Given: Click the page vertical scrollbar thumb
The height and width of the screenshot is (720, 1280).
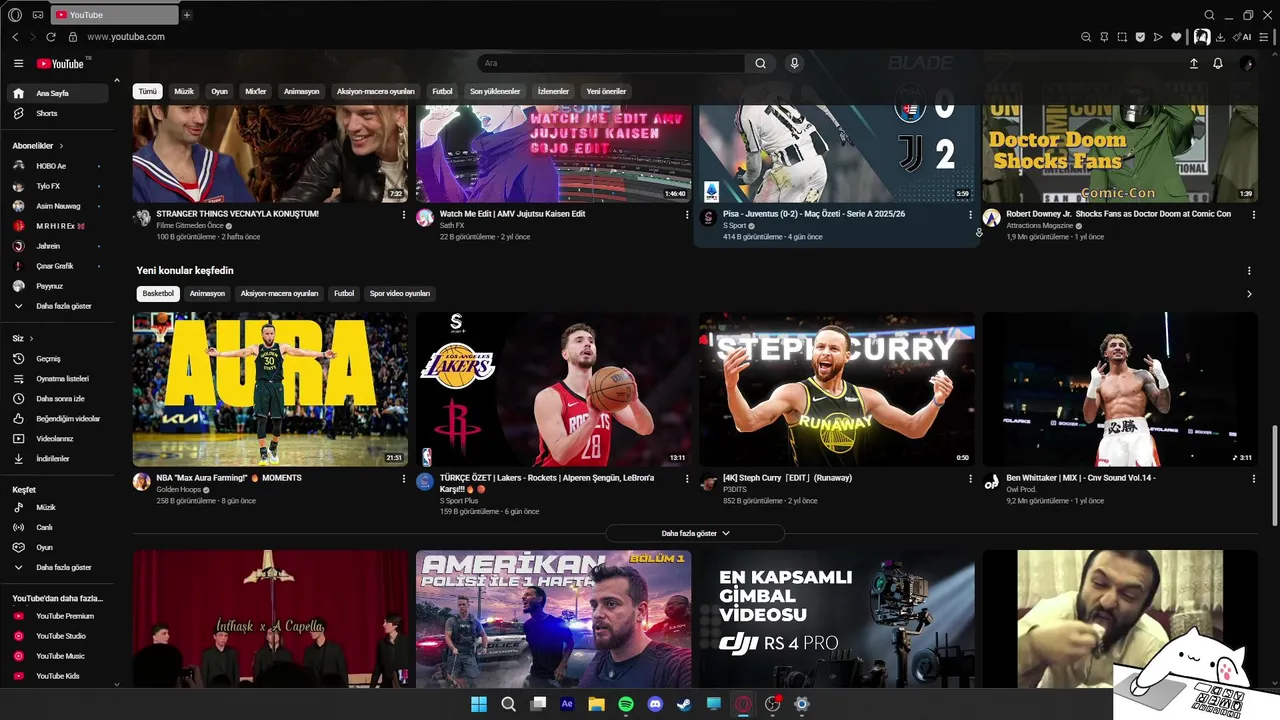Looking at the screenshot, I should 1274,475.
